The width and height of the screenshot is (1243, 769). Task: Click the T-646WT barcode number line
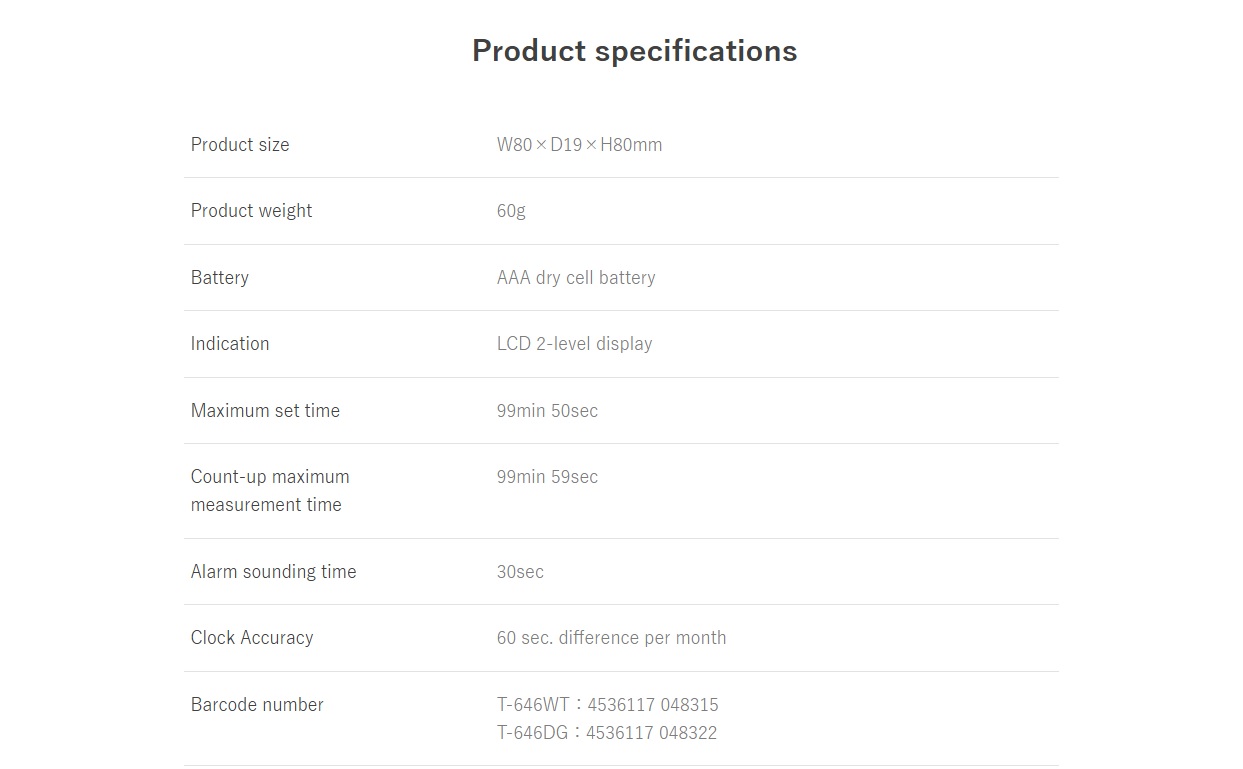tap(607, 705)
